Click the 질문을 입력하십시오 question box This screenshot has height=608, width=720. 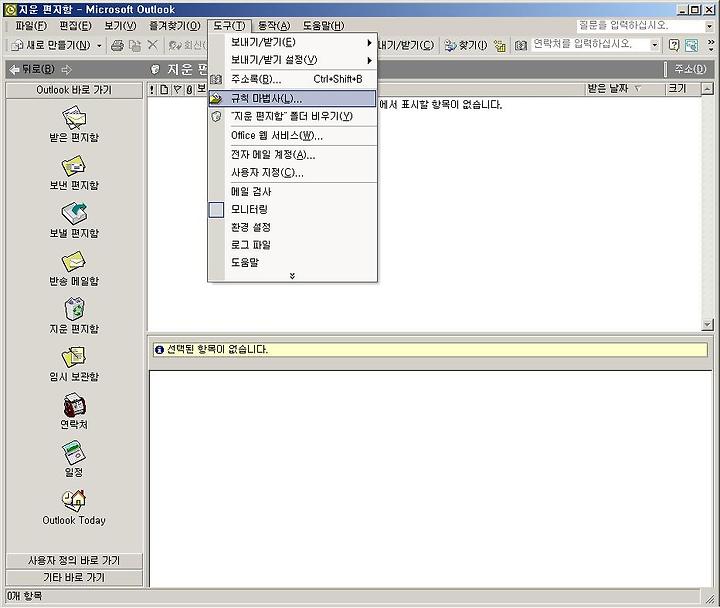tap(641, 26)
